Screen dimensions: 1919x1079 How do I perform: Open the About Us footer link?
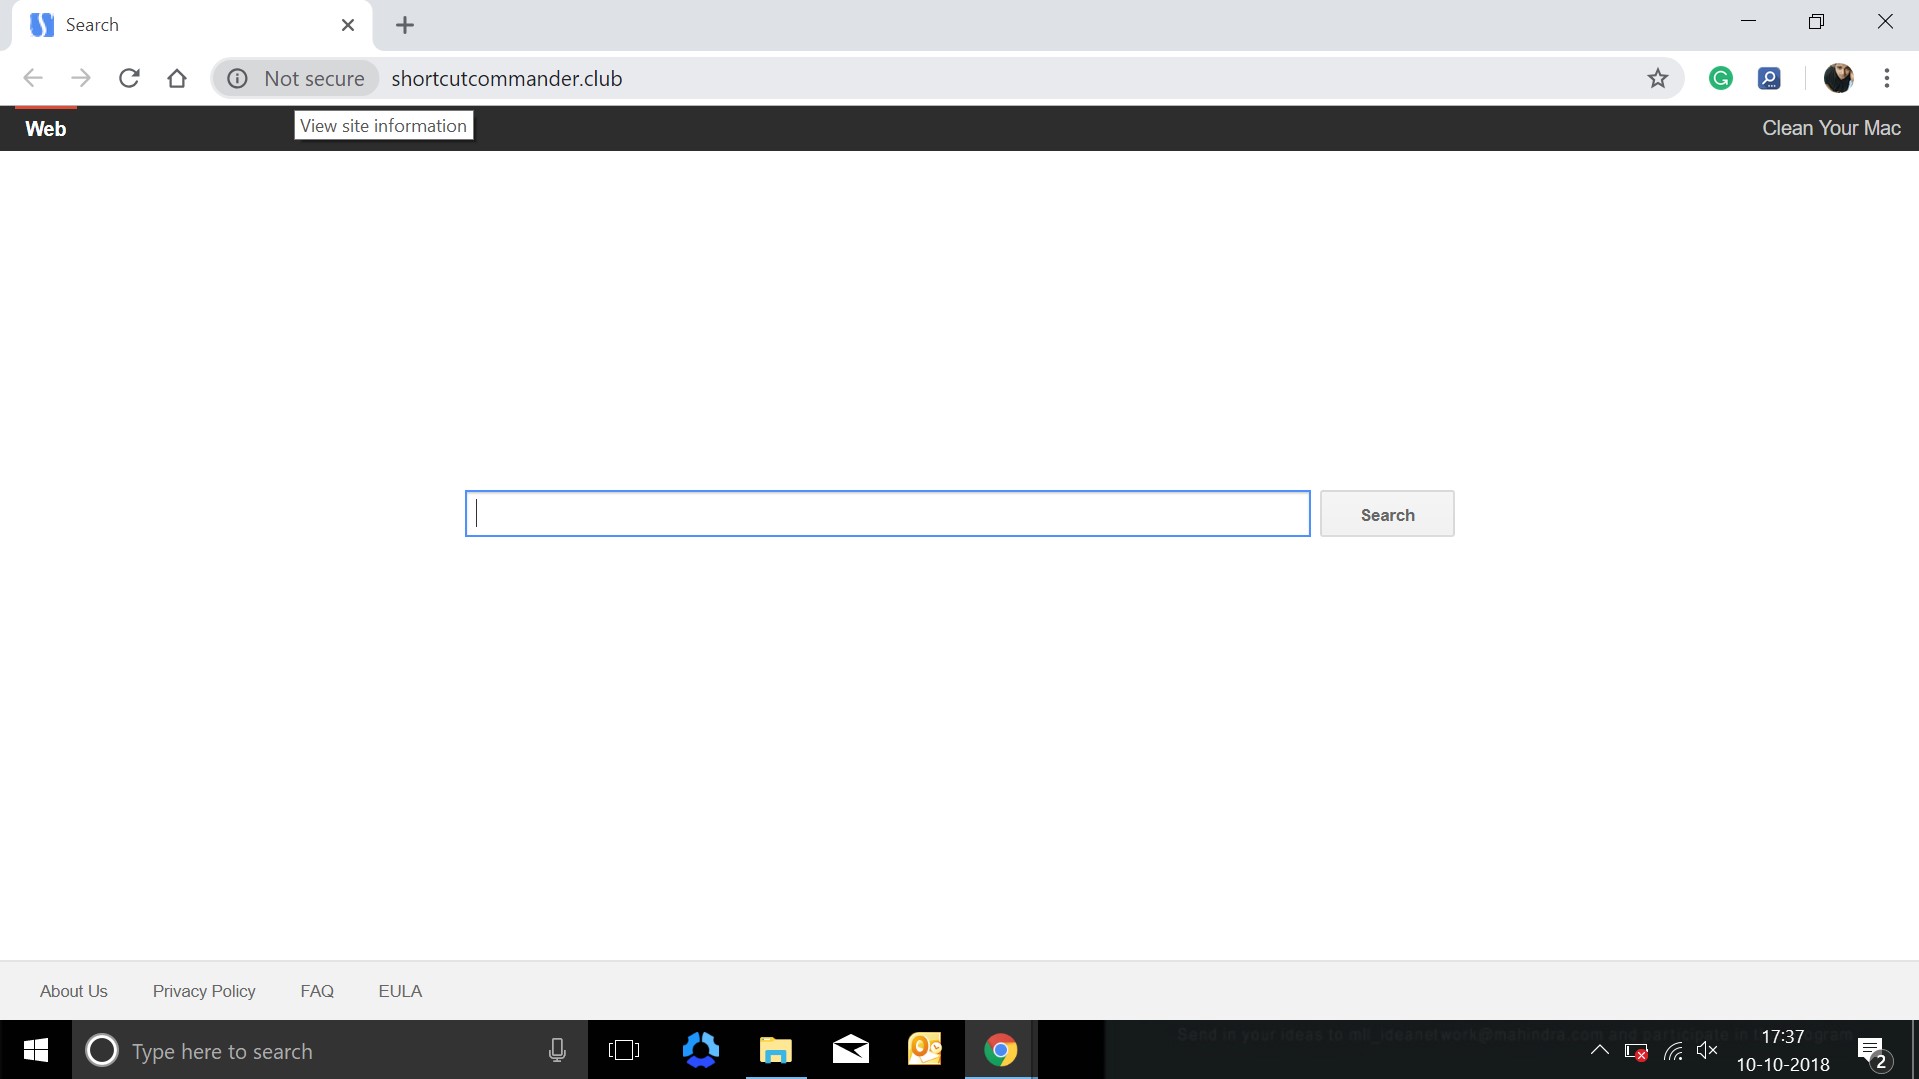click(x=74, y=991)
